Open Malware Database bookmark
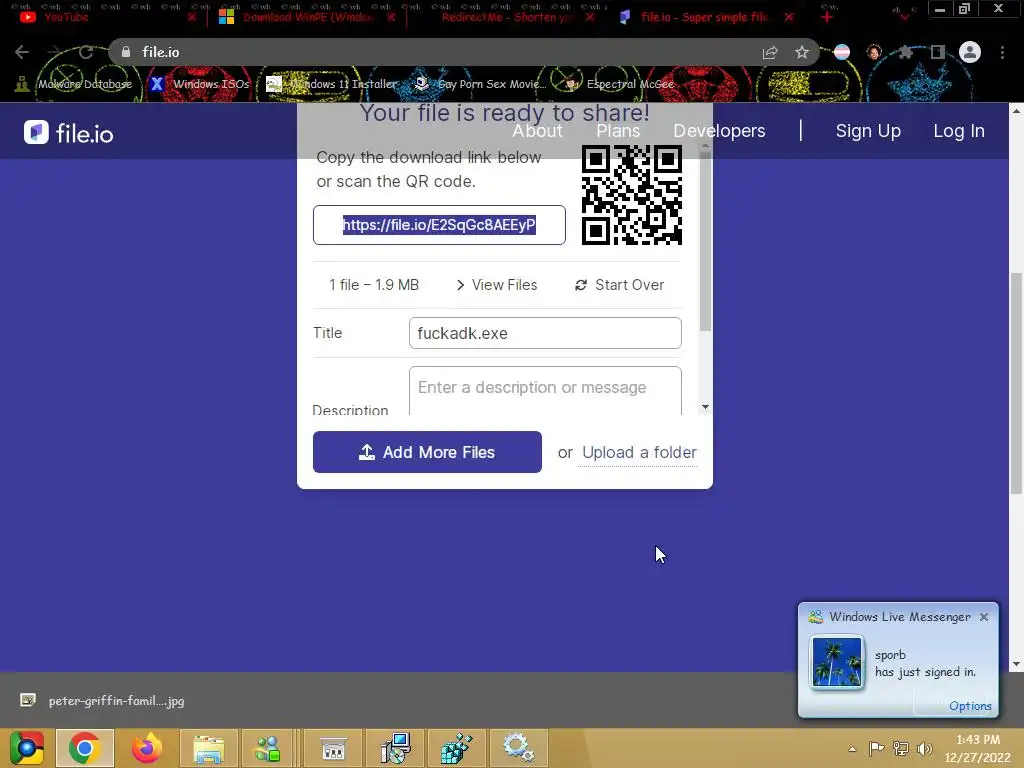The height and width of the screenshot is (768, 1024). coord(74,84)
